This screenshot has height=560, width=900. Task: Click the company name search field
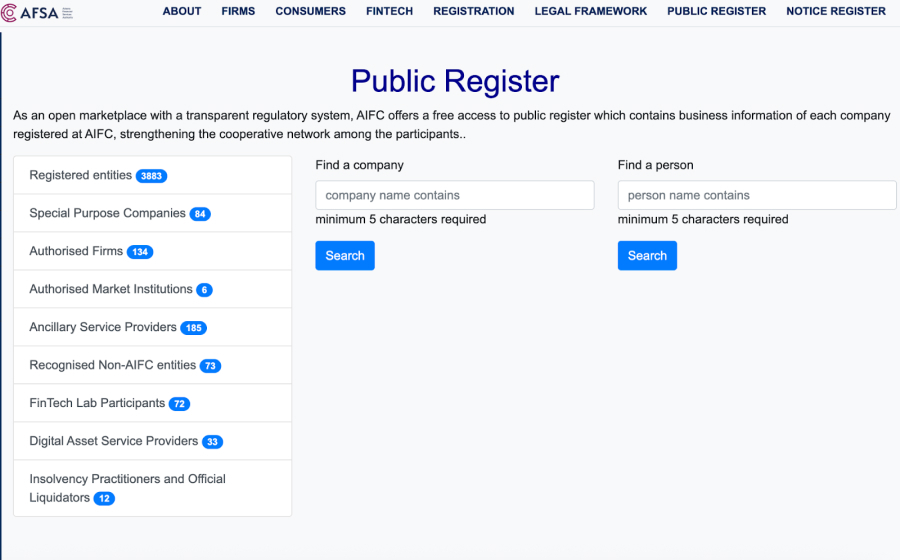point(454,196)
